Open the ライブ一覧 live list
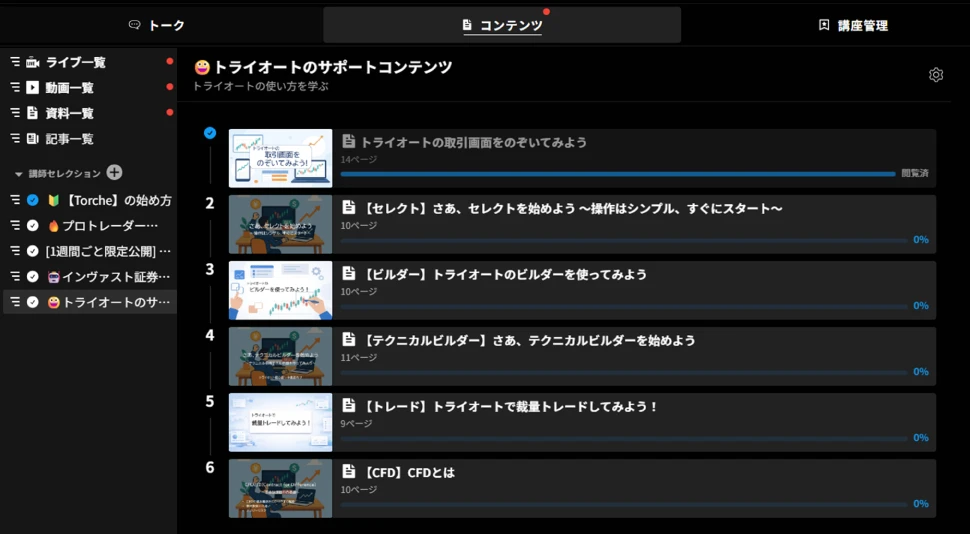Image resolution: width=970 pixels, height=534 pixels. click(x=75, y=62)
